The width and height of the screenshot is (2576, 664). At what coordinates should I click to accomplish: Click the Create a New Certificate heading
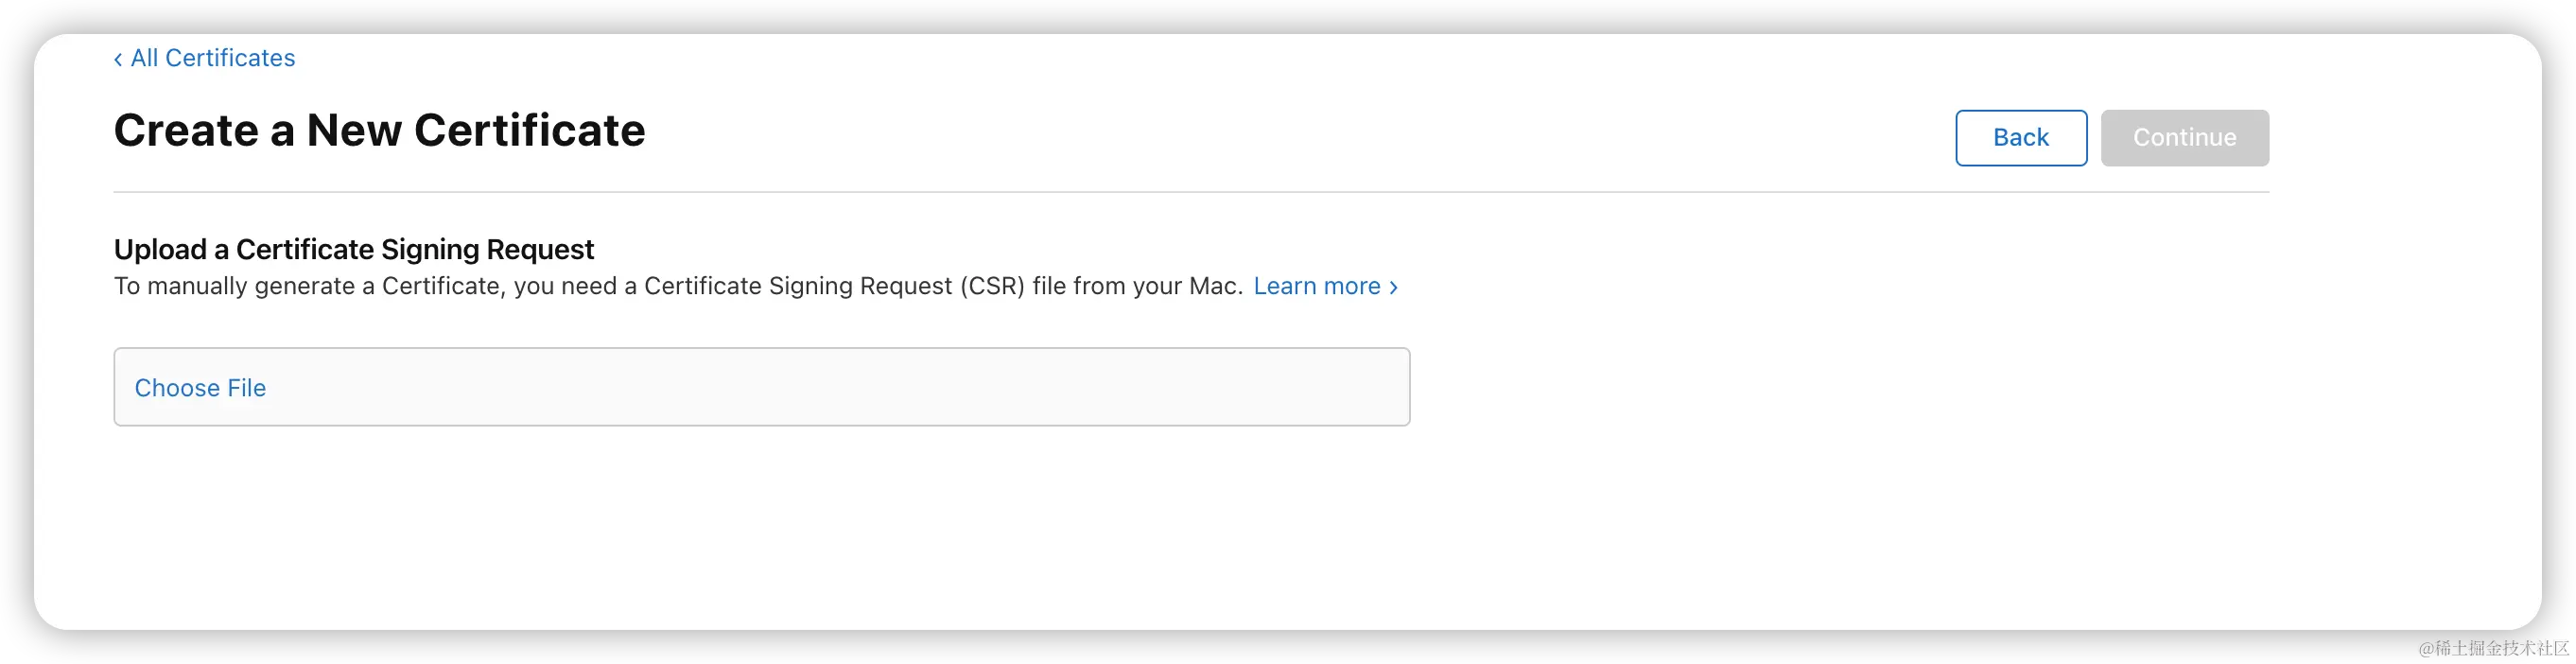click(x=379, y=130)
